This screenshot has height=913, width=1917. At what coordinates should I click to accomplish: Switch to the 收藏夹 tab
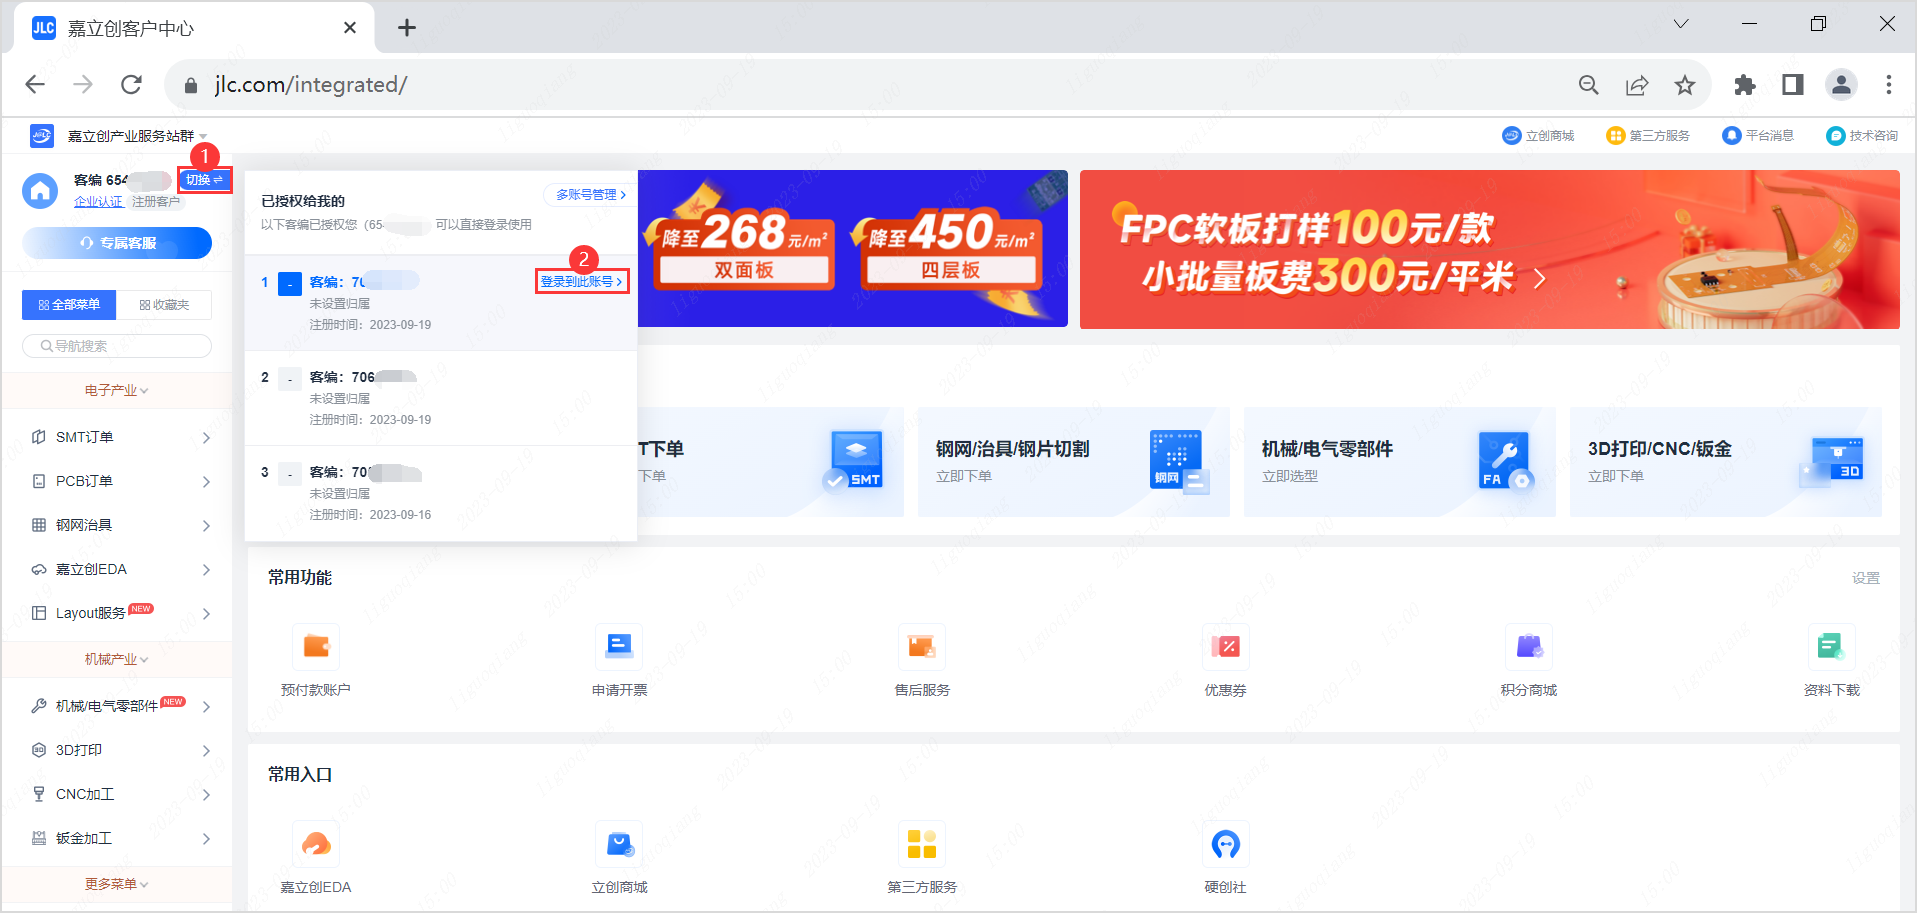coord(165,305)
